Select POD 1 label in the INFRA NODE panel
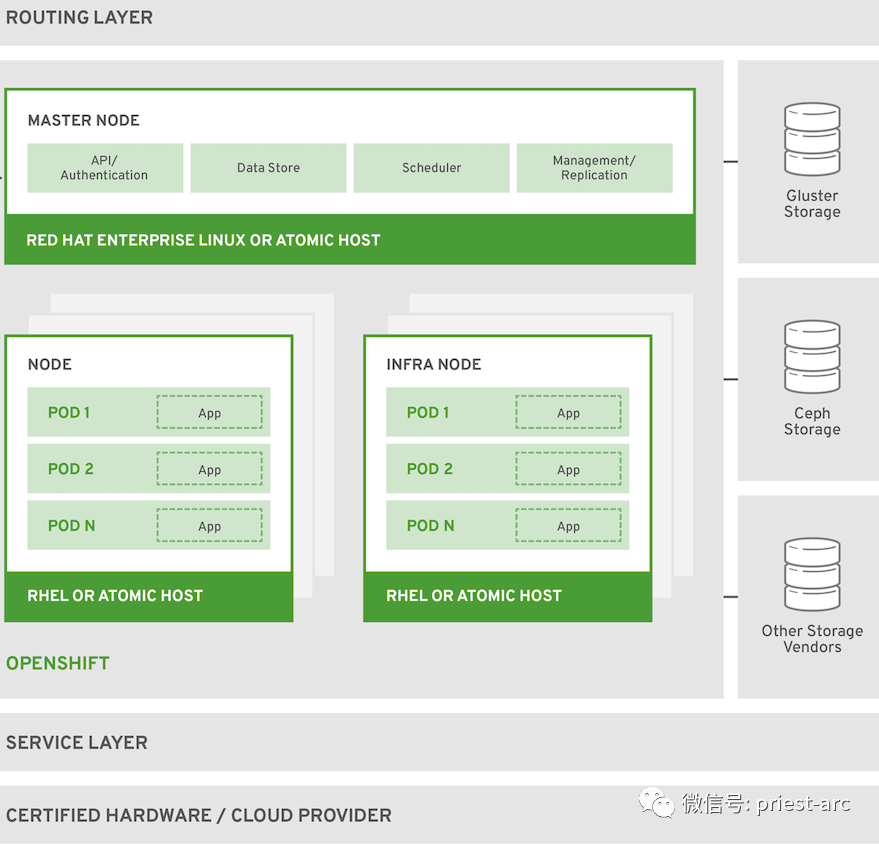The image size is (879, 844). pyautogui.click(x=428, y=412)
